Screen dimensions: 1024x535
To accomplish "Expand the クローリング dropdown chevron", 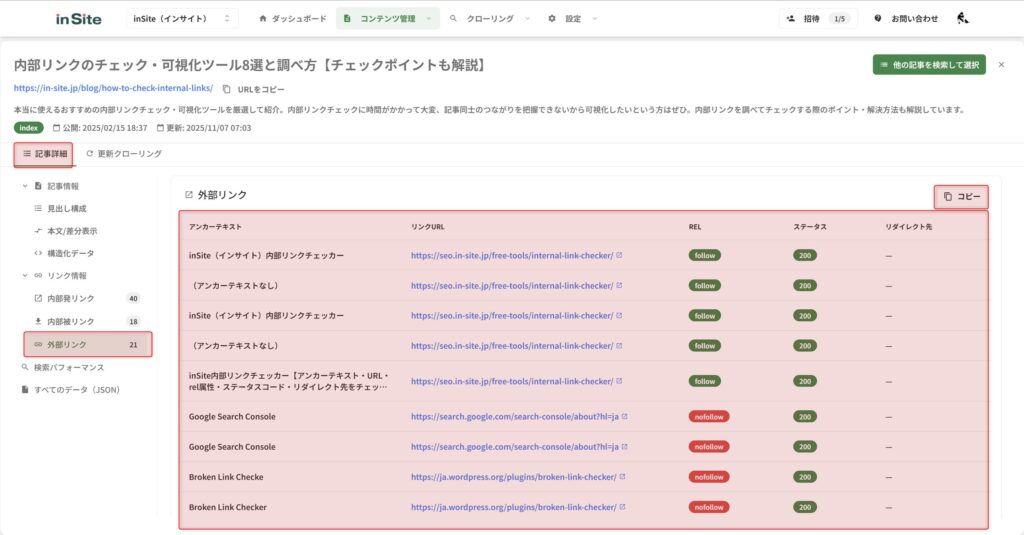I will click(527, 19).
